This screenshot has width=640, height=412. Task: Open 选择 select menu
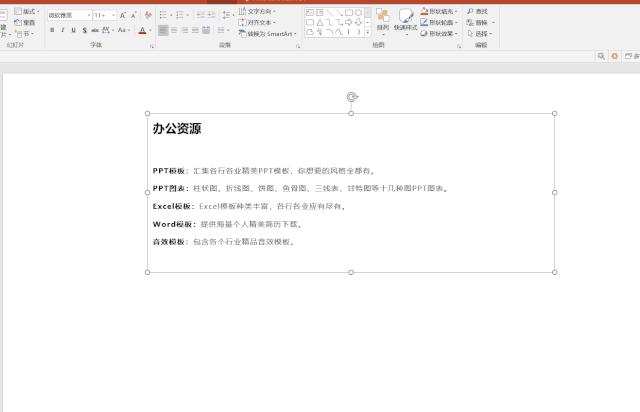(x=479, y=34)
